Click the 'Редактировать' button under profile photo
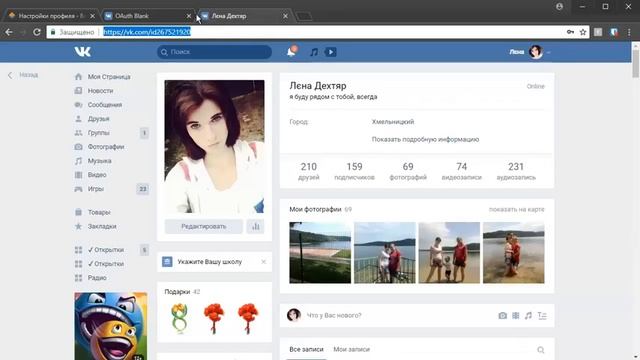The width and height of the screenshot is (640, 360). [x=204, y=227]
